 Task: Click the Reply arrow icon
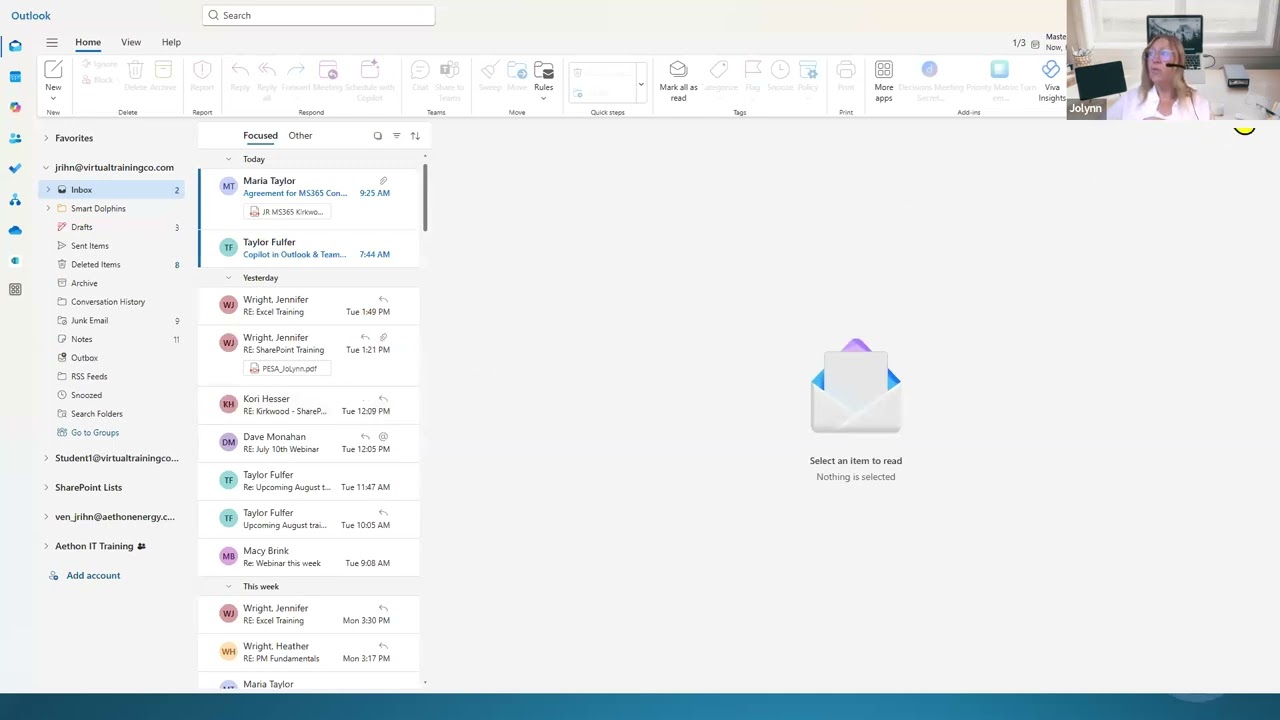point(240,70)
